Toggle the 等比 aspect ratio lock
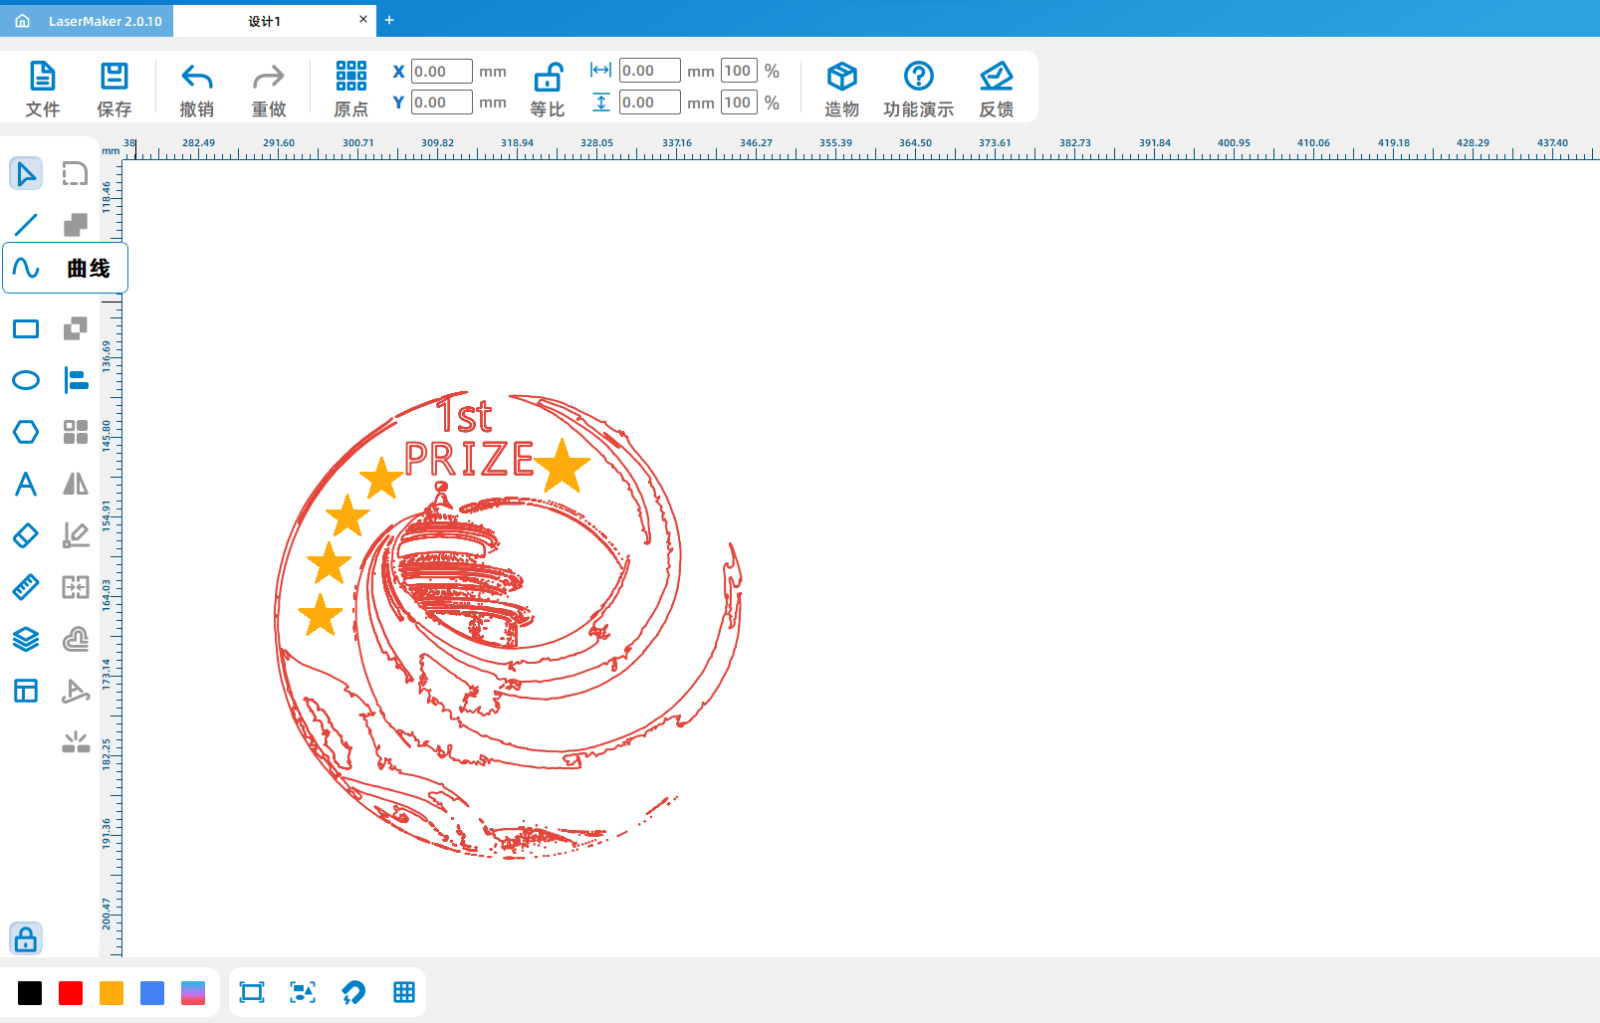The width and height of the screenshot is (1600, 1023). click(547, 89)
